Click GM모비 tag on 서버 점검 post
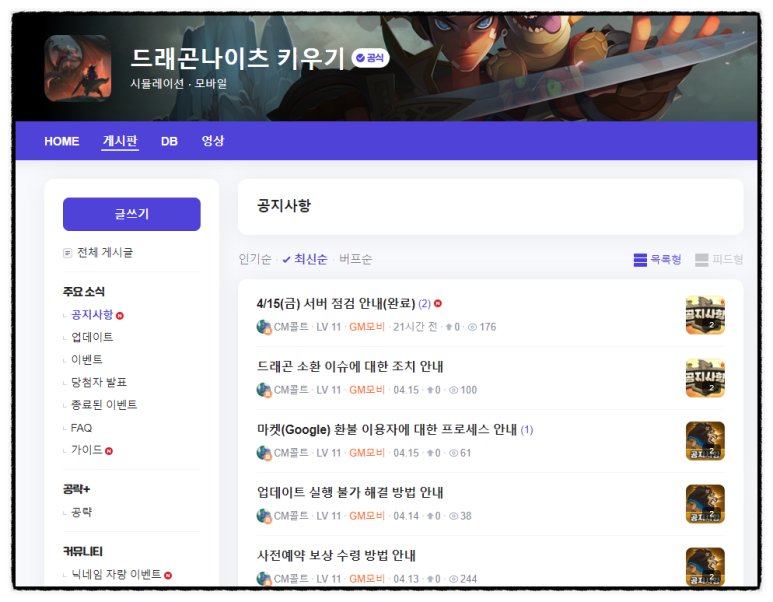The width and height of the screenshot is (773, 602). pos(367,327)
